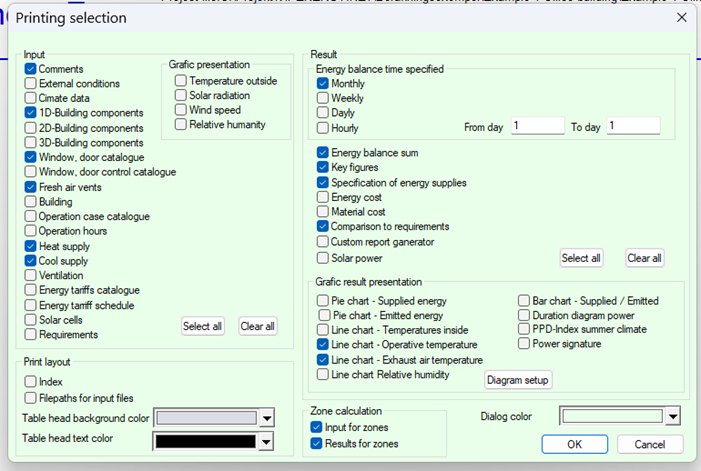Click the black text color swatch

[204, 440]
